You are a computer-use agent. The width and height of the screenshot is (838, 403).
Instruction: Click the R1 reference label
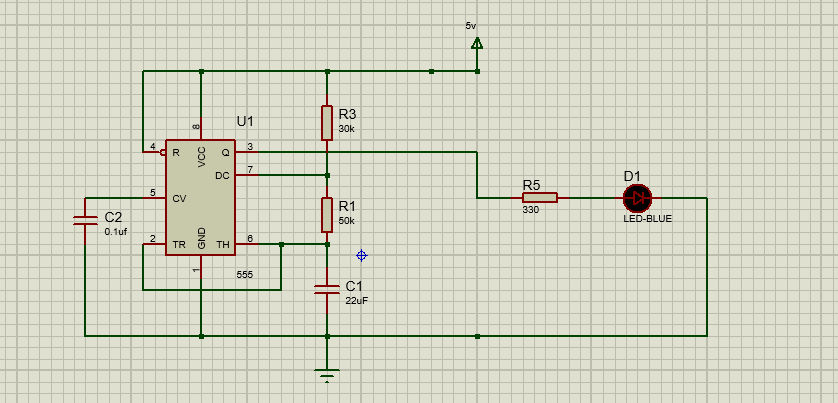tap(347, 206)
